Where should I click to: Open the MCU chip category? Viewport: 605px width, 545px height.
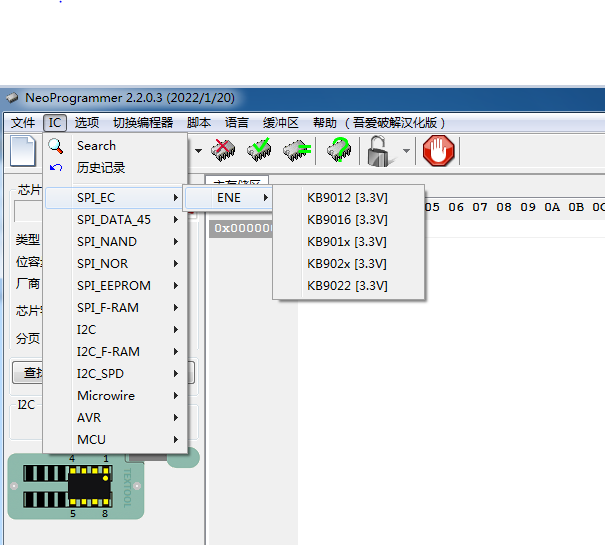(91, 440)
